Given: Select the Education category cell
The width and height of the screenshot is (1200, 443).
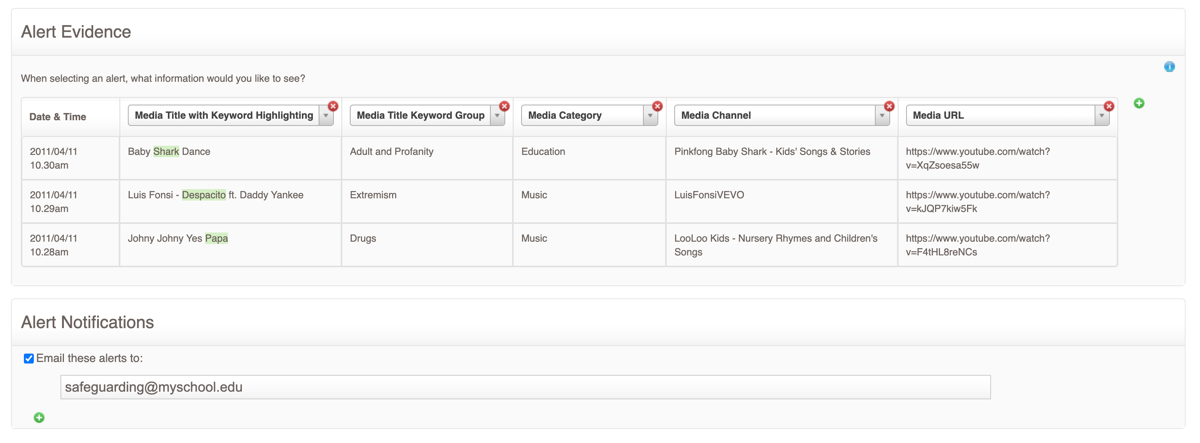Looking at the screenshot, I should 589,158.
